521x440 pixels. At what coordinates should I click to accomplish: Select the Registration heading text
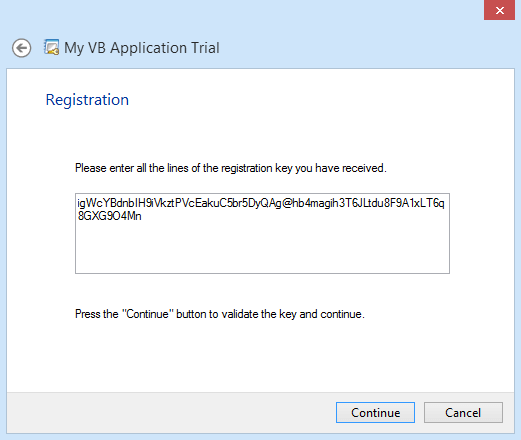pyautogui.click(x=87, y=100)
